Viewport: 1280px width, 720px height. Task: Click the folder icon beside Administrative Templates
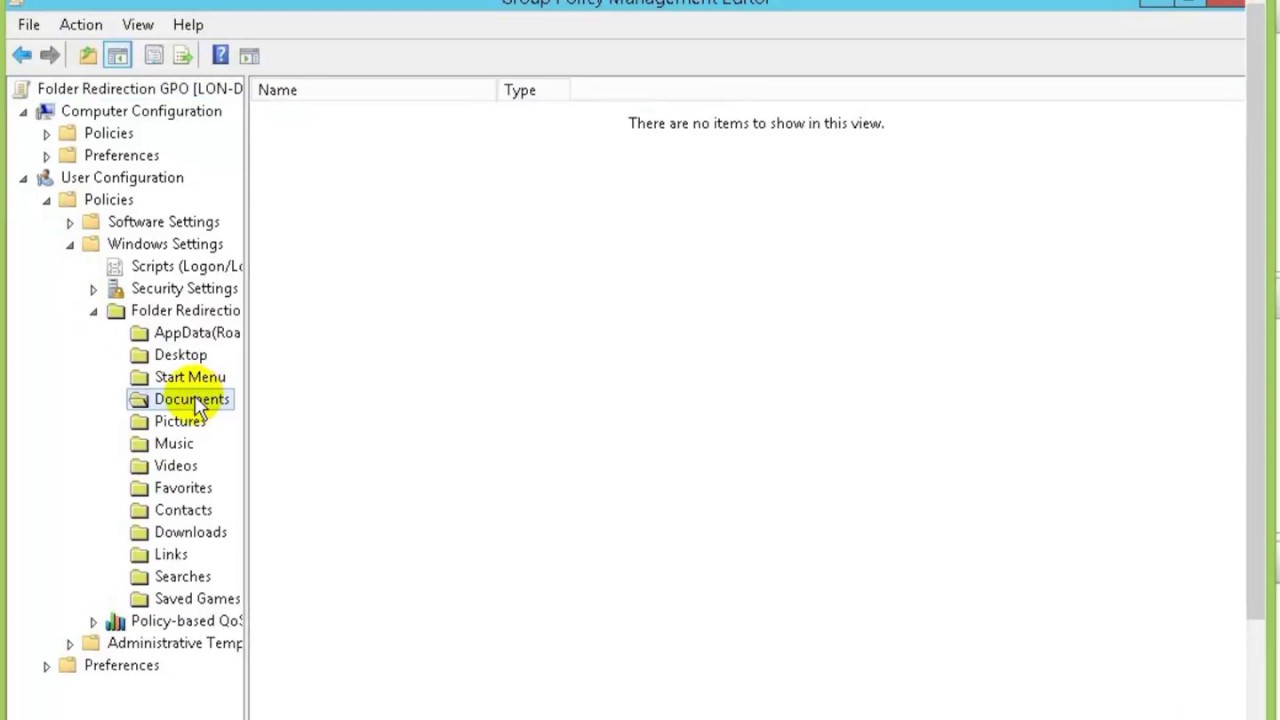(x=91, y=643)
